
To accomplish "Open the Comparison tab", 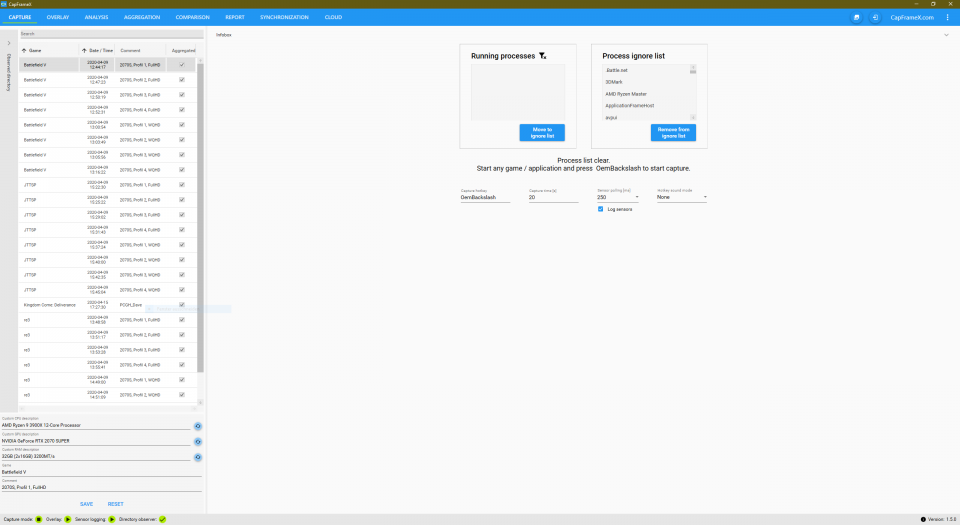I will 192,17.
